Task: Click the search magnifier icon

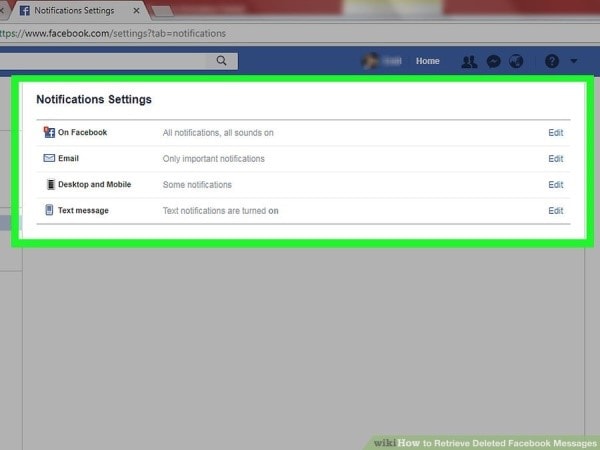Action: 221,61
